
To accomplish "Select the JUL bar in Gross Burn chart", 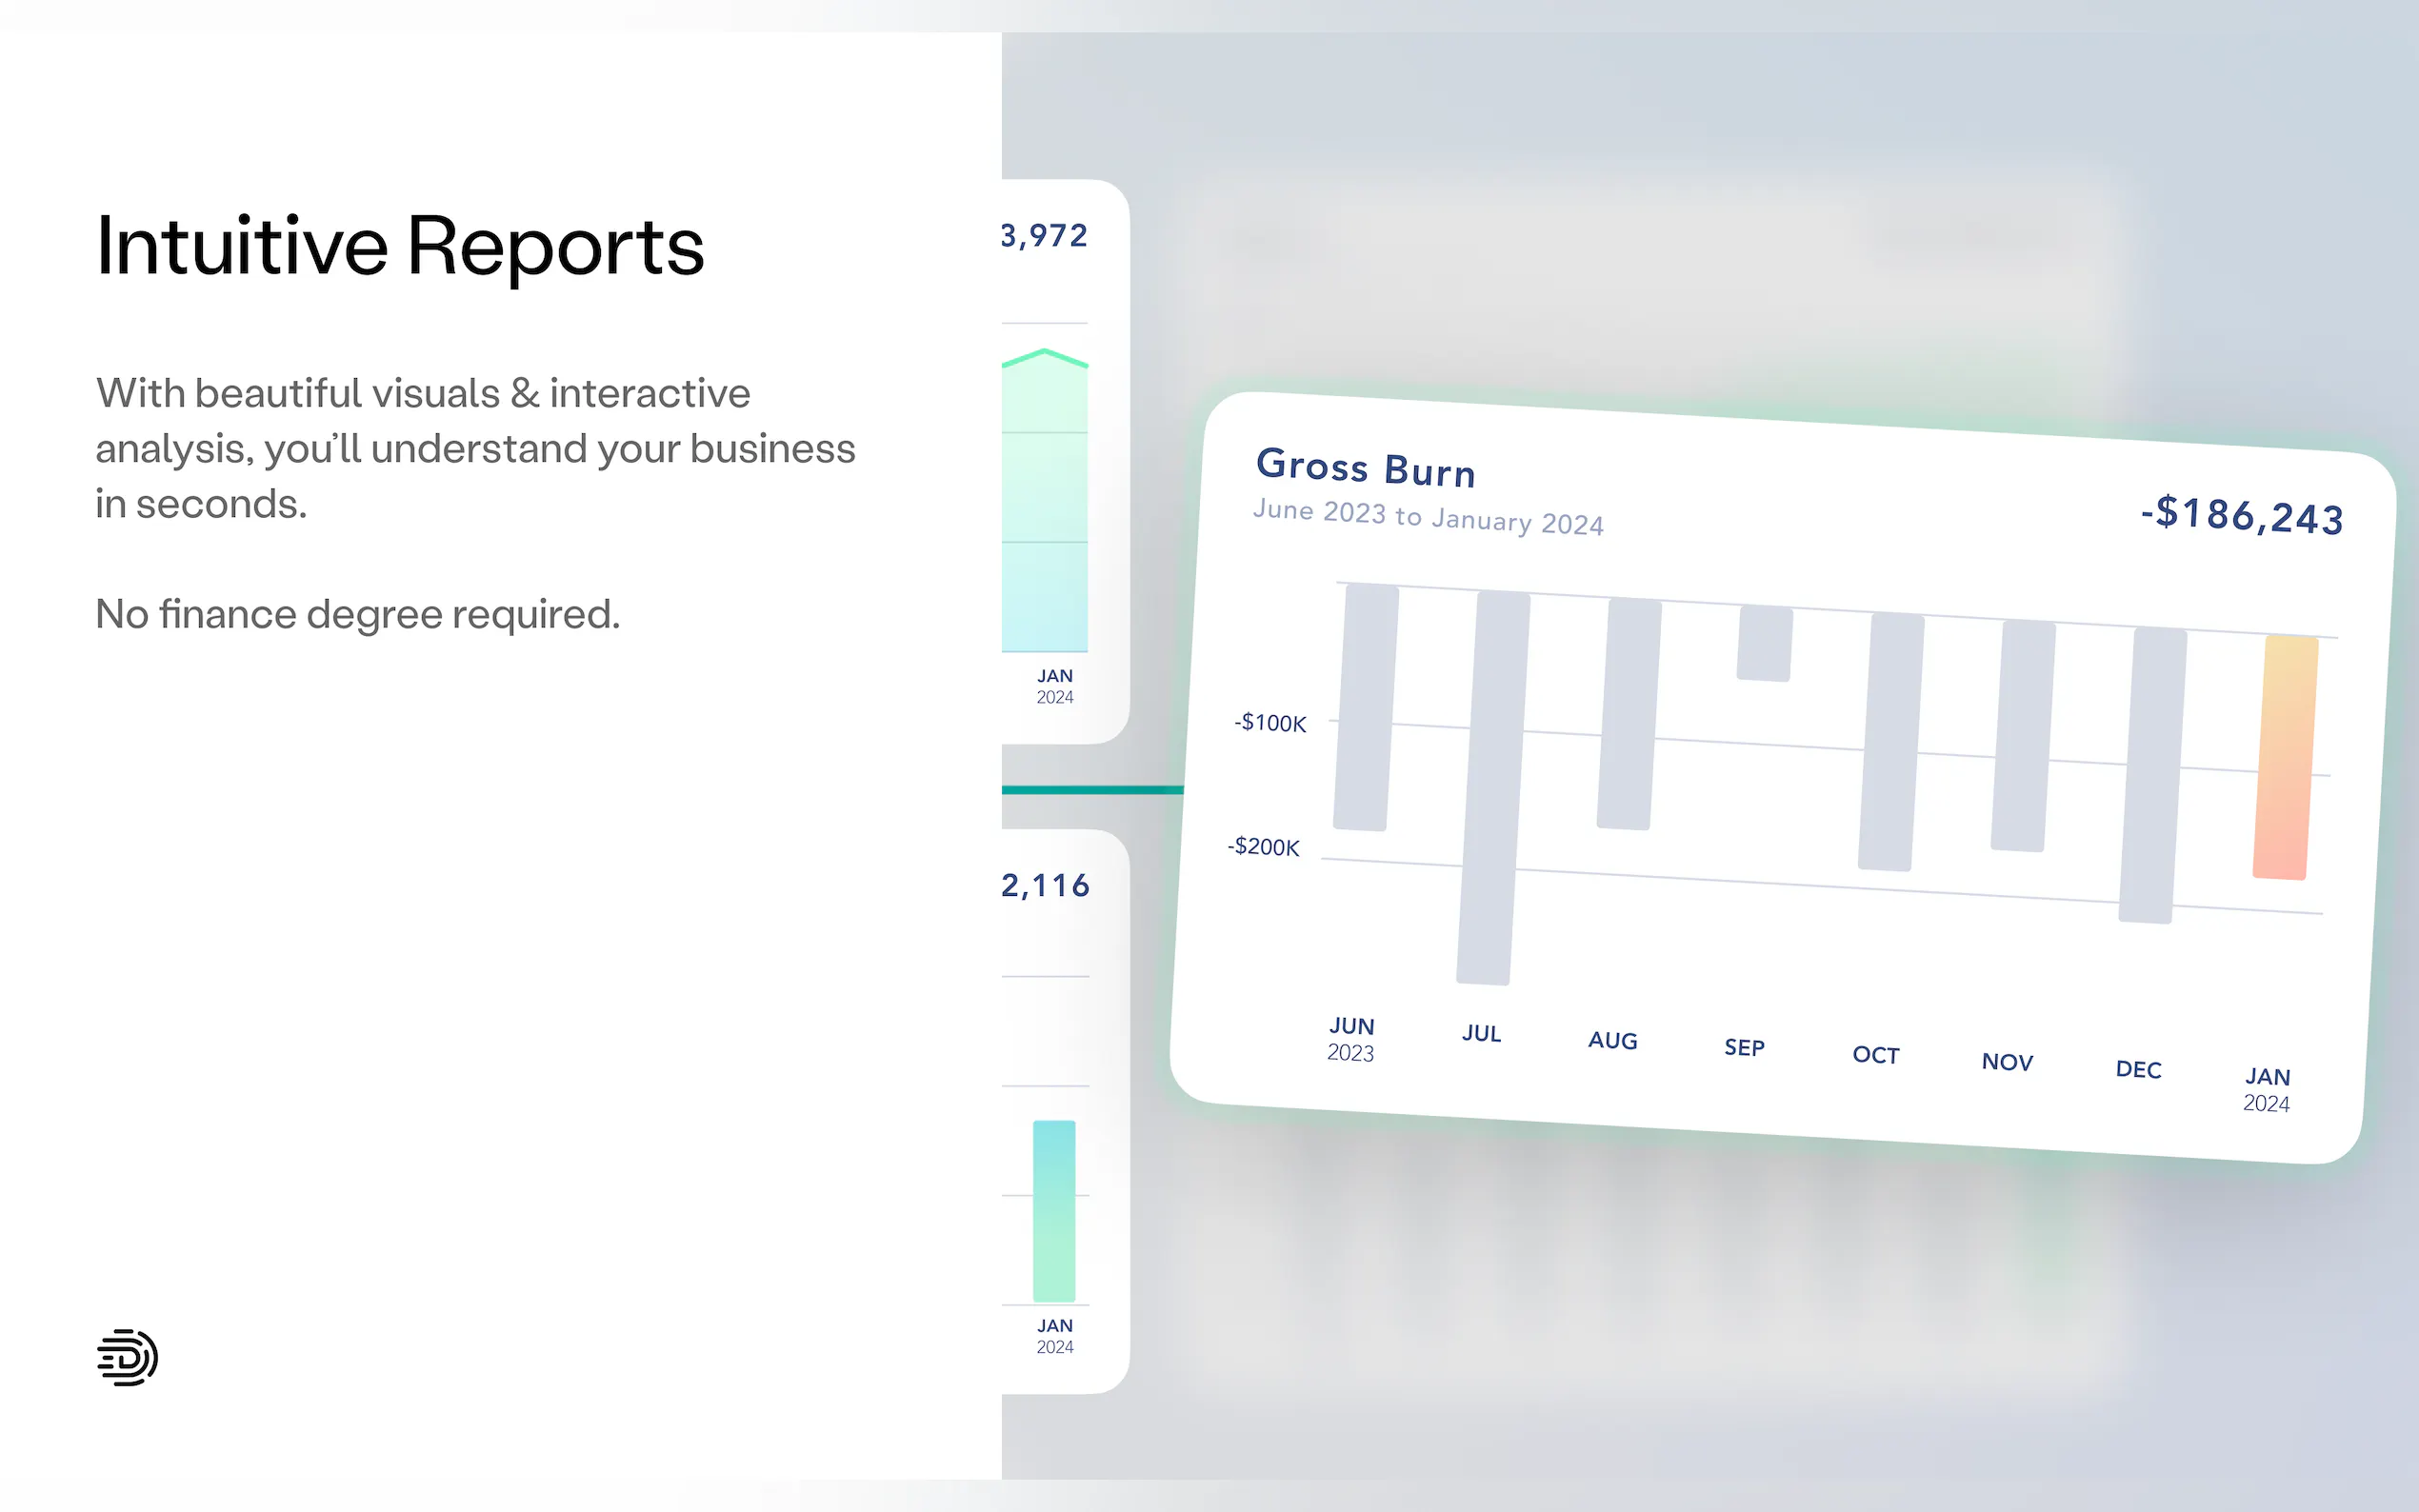I will [x=1493, y=788].
